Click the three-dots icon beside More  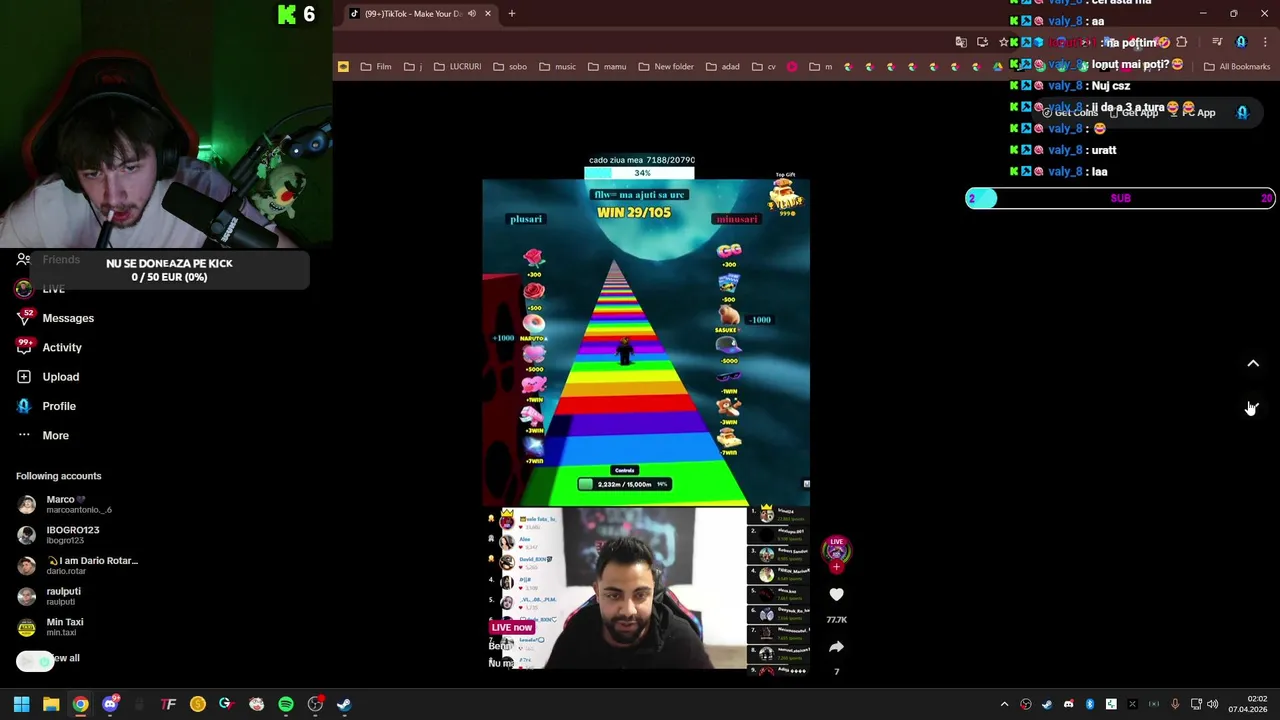click(24, 435)
